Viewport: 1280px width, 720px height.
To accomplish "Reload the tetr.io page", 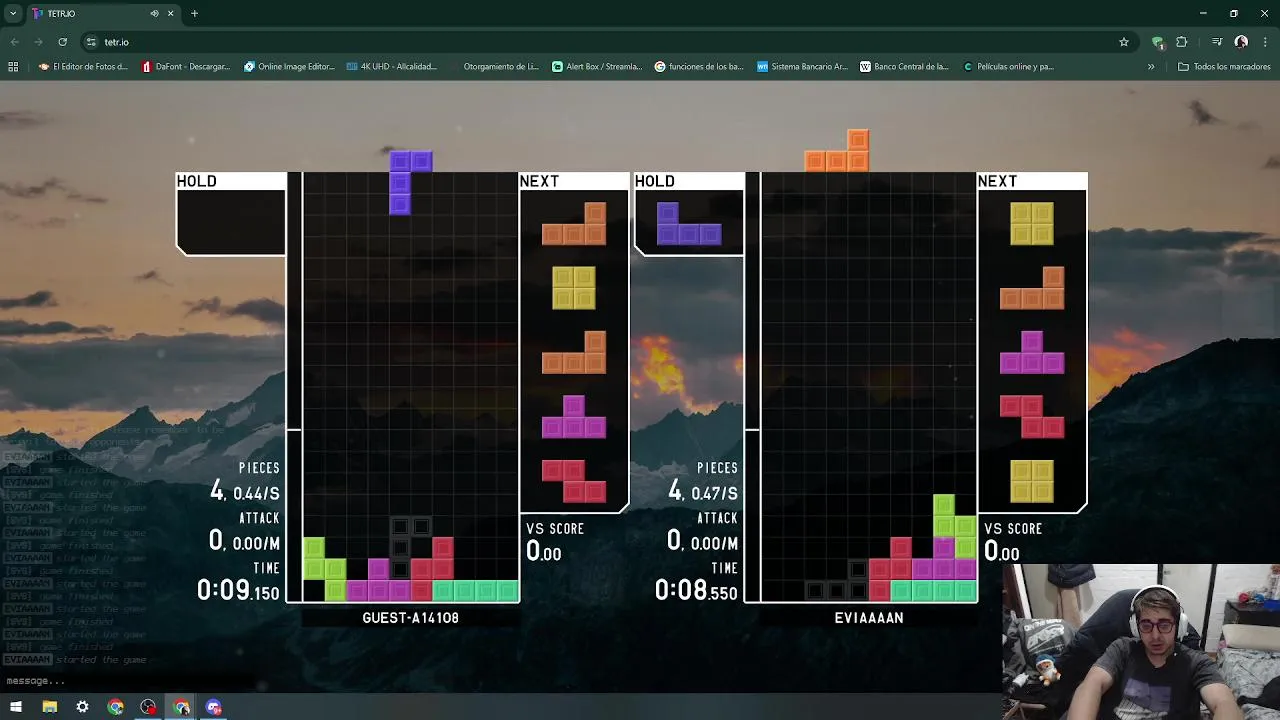I will 62,42.
